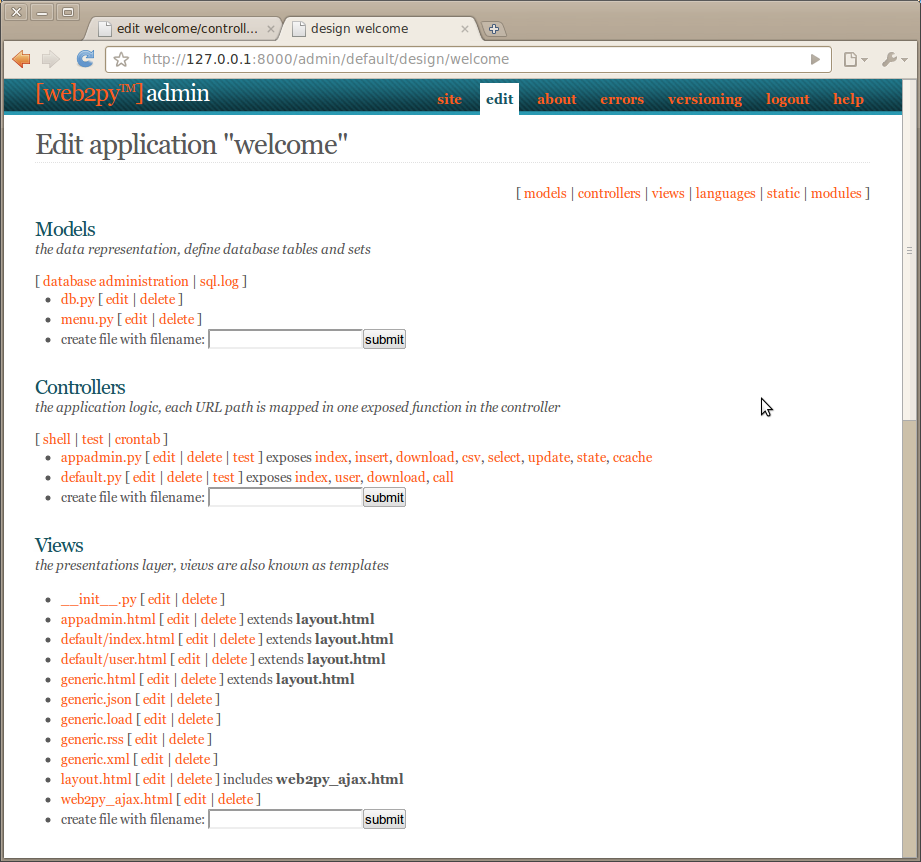Click the go arrow in address bar
This screenshot has width=921, height=862.
tap(815, 59)
